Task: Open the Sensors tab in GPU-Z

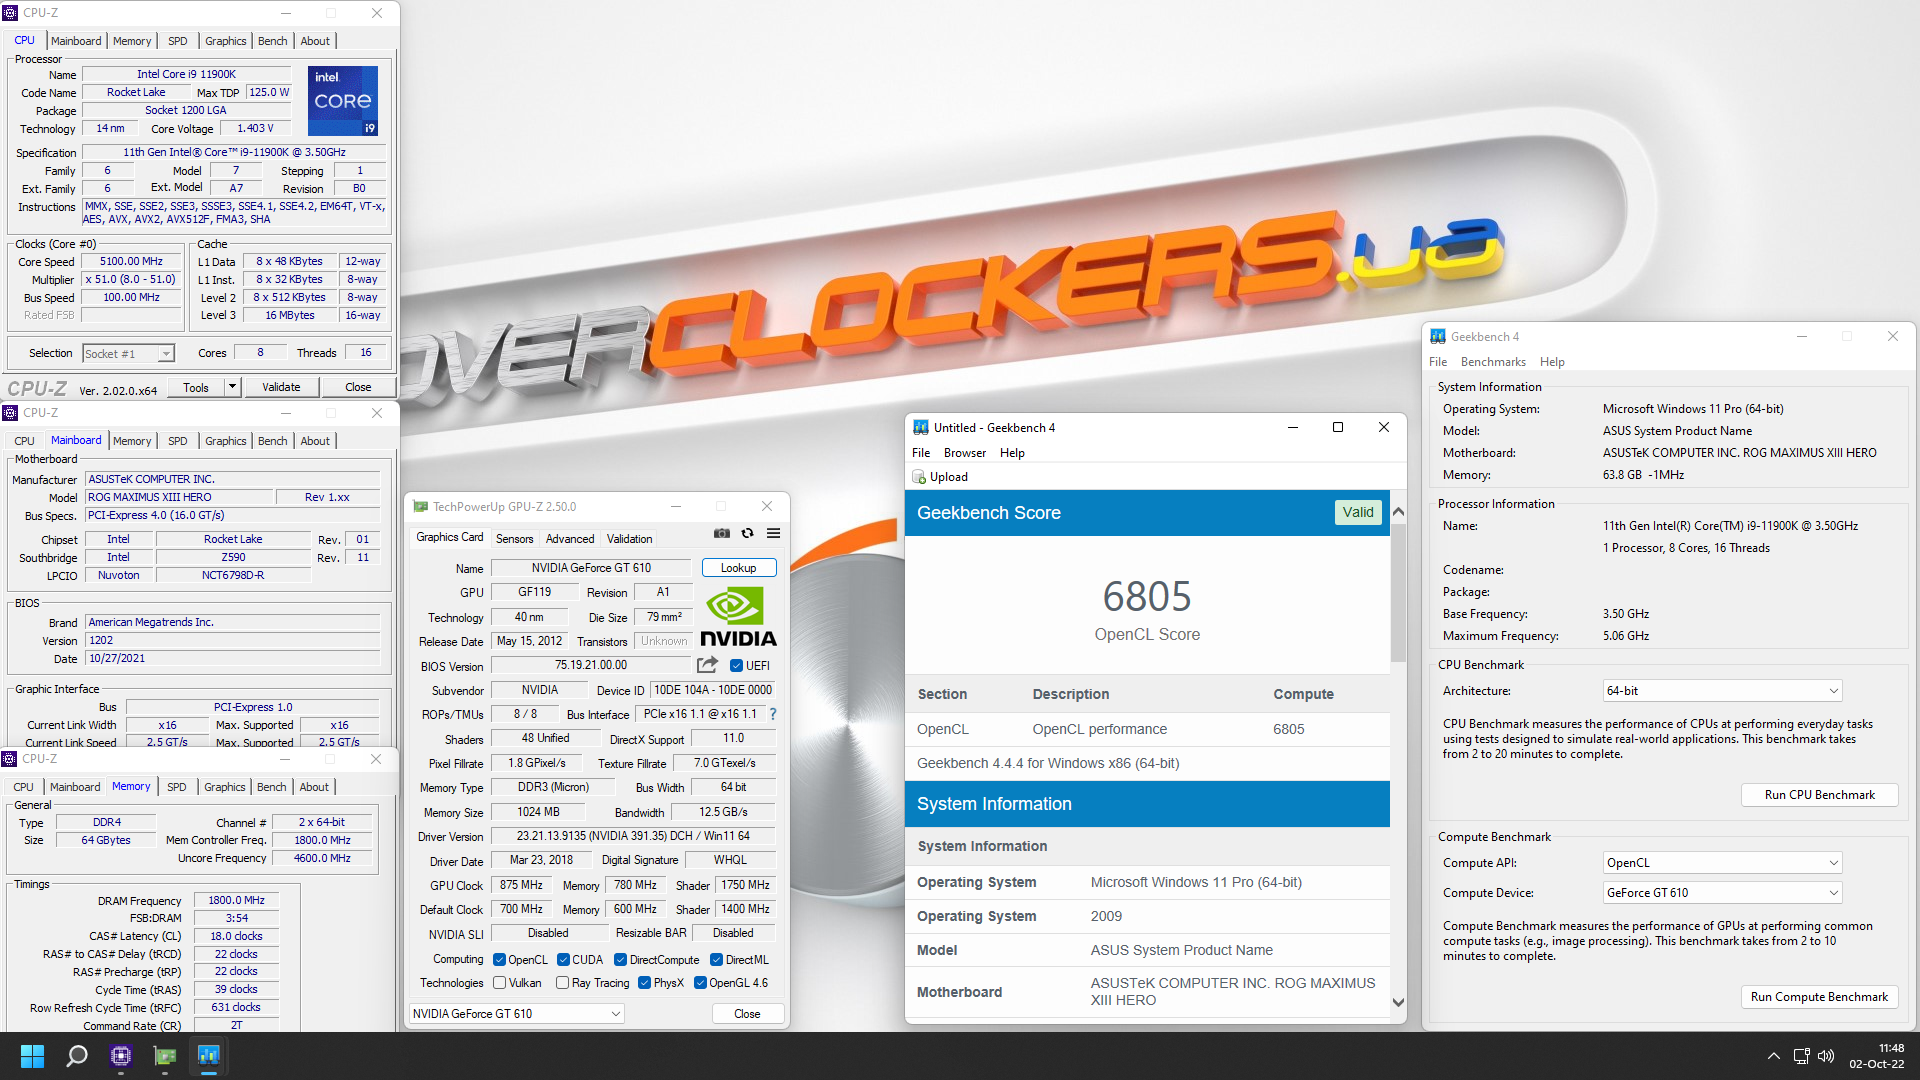Action: [x=515, y=539]
